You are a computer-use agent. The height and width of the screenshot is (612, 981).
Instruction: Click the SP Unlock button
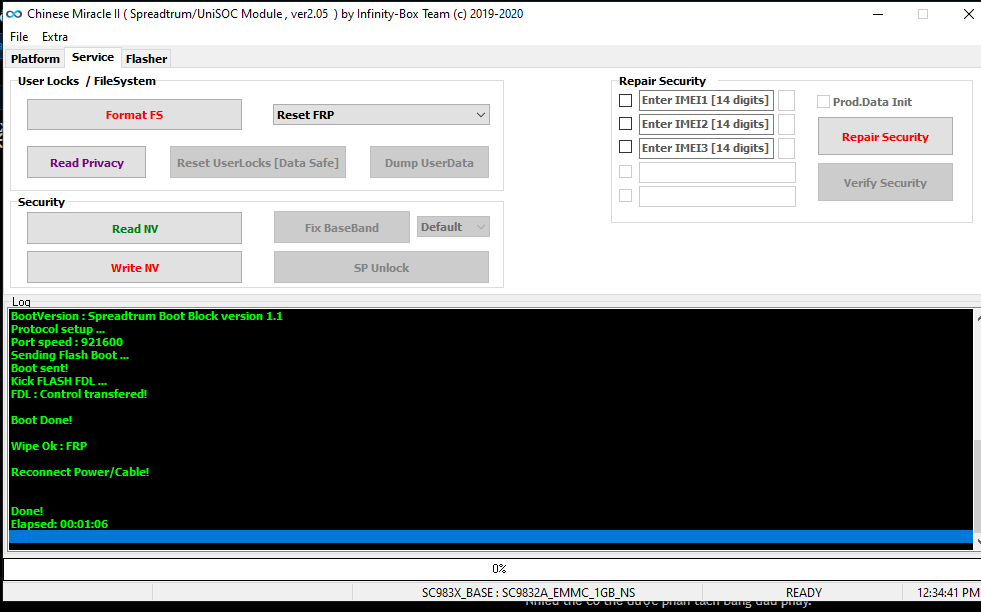[381, 268]
